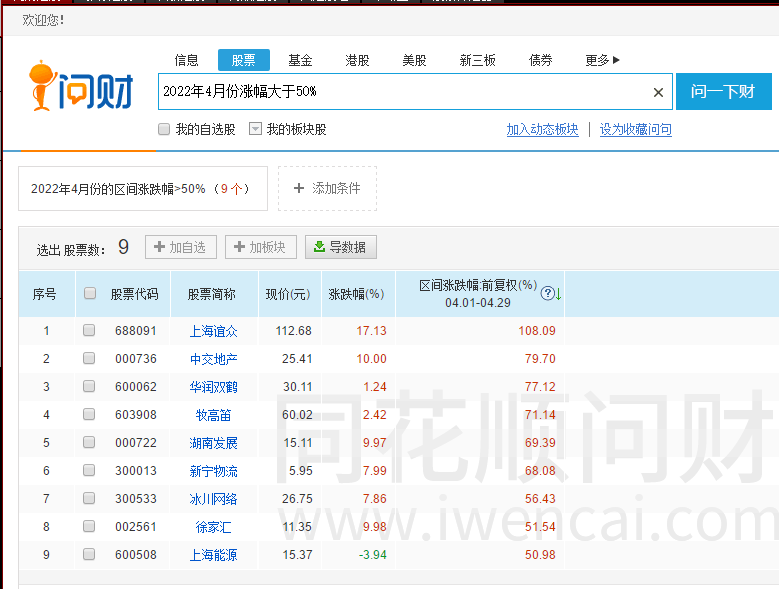Open stock link 新宁物流
The height and width of the screenshot is (589, 779).
pos(214,470)
